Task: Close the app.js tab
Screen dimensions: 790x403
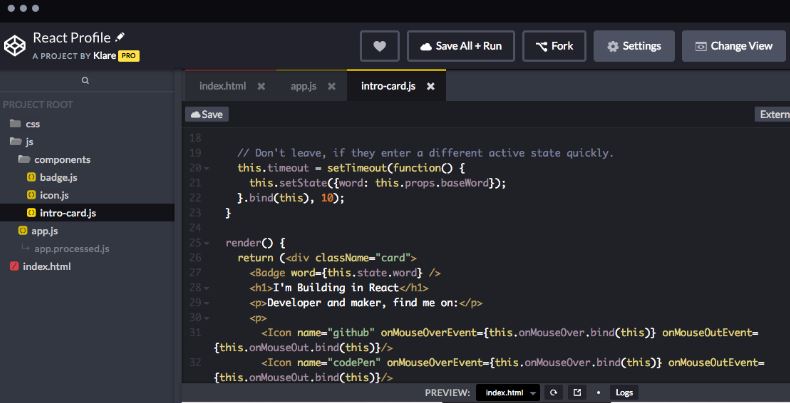Action: coord(332,86)
